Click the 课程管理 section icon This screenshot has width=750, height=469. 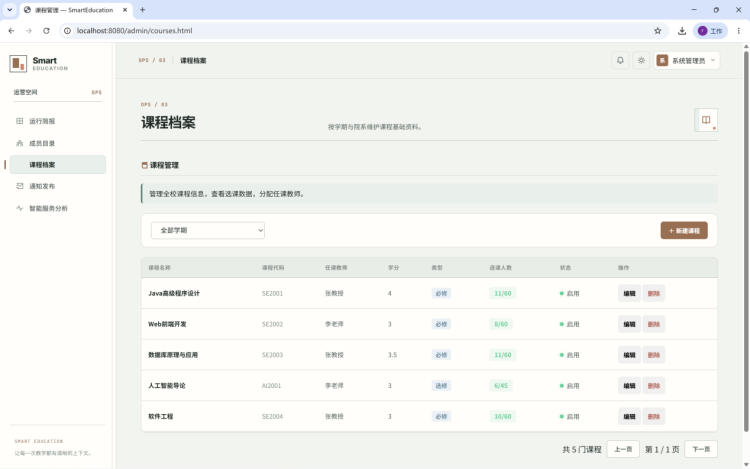144,165
